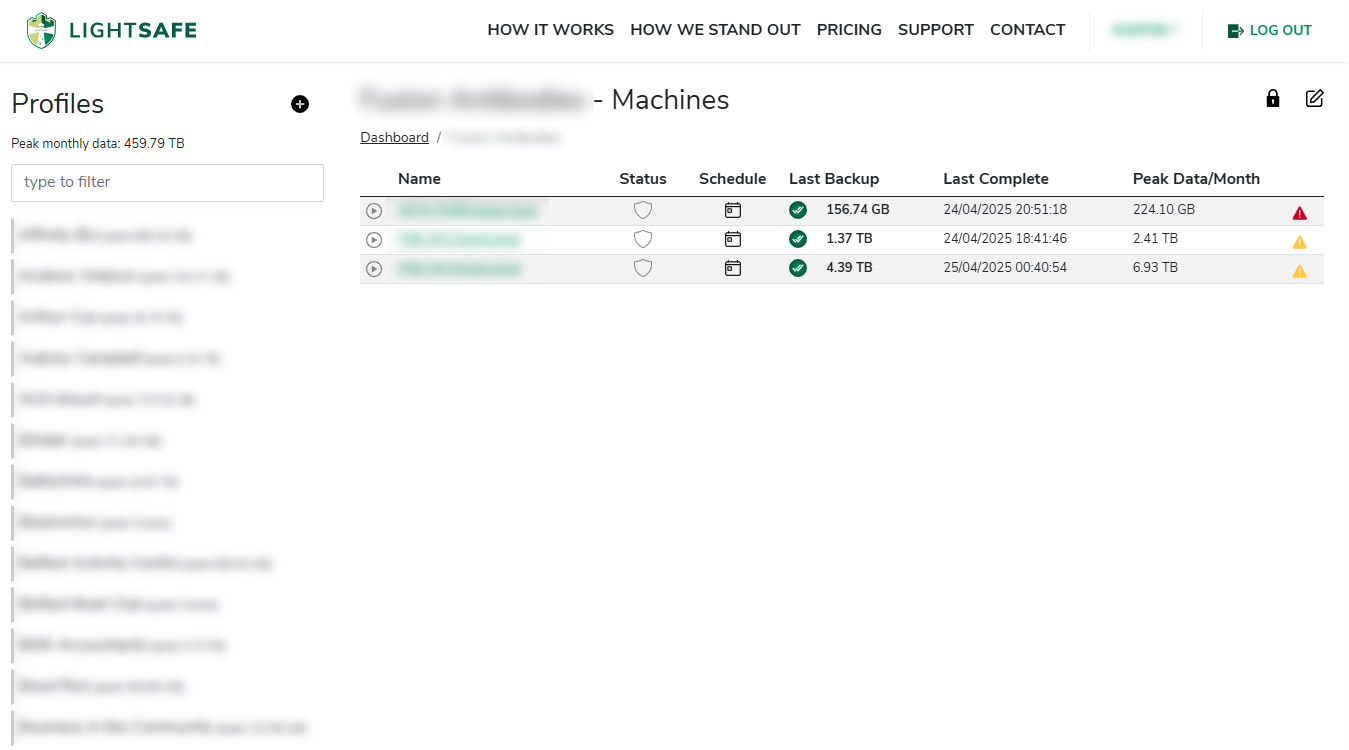This screenshot has width=1349, height=750.
Task: Open the user account dropdown in header
Action: pos(1145,30)
